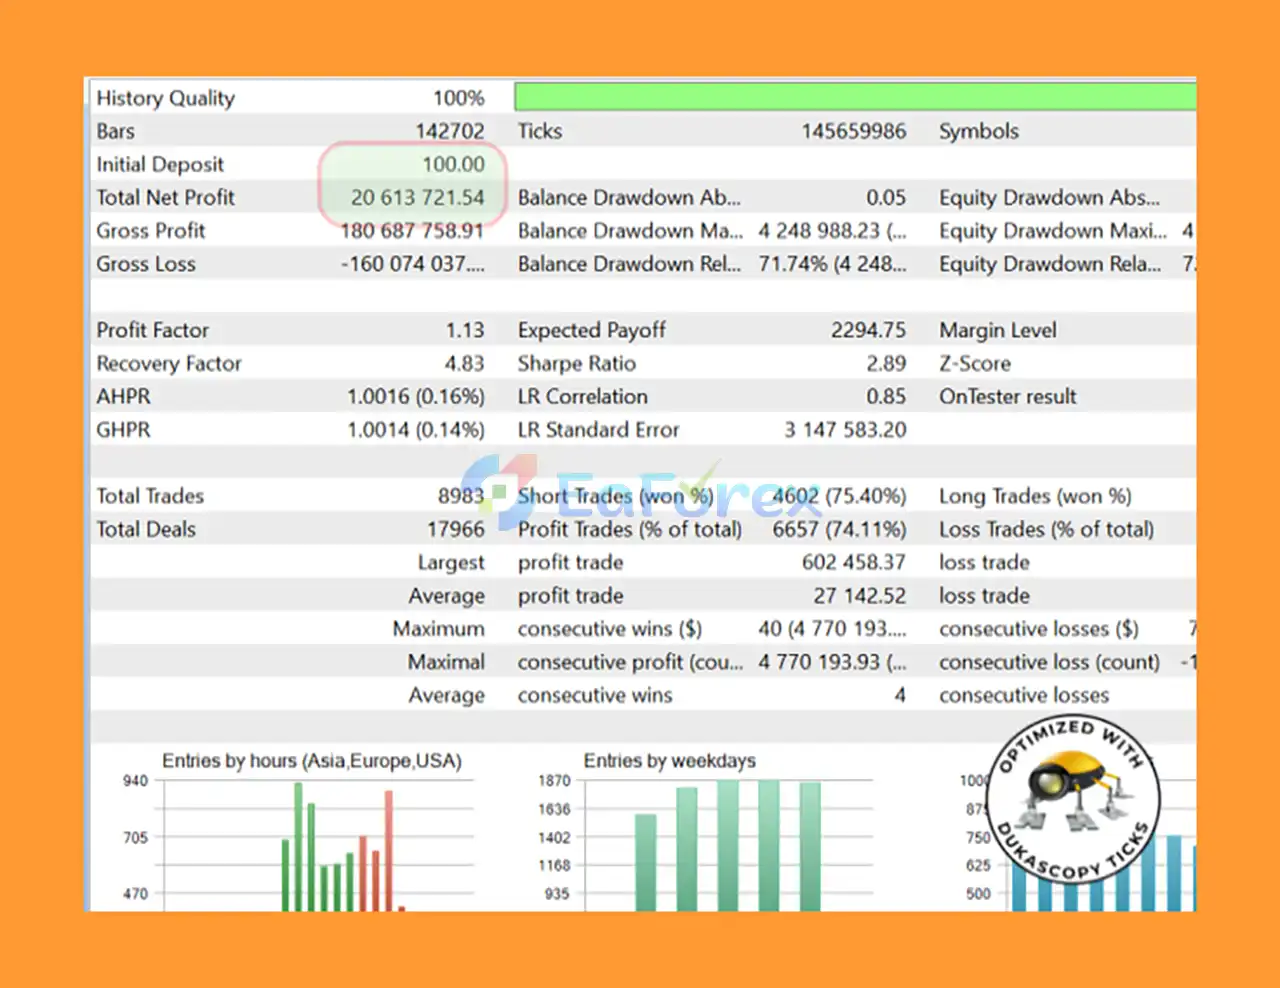The width and height of the screenshot is (1280, 988).
Task: Select the Bars value 142702
Action: pyautogui.click(x=450, y=131)
